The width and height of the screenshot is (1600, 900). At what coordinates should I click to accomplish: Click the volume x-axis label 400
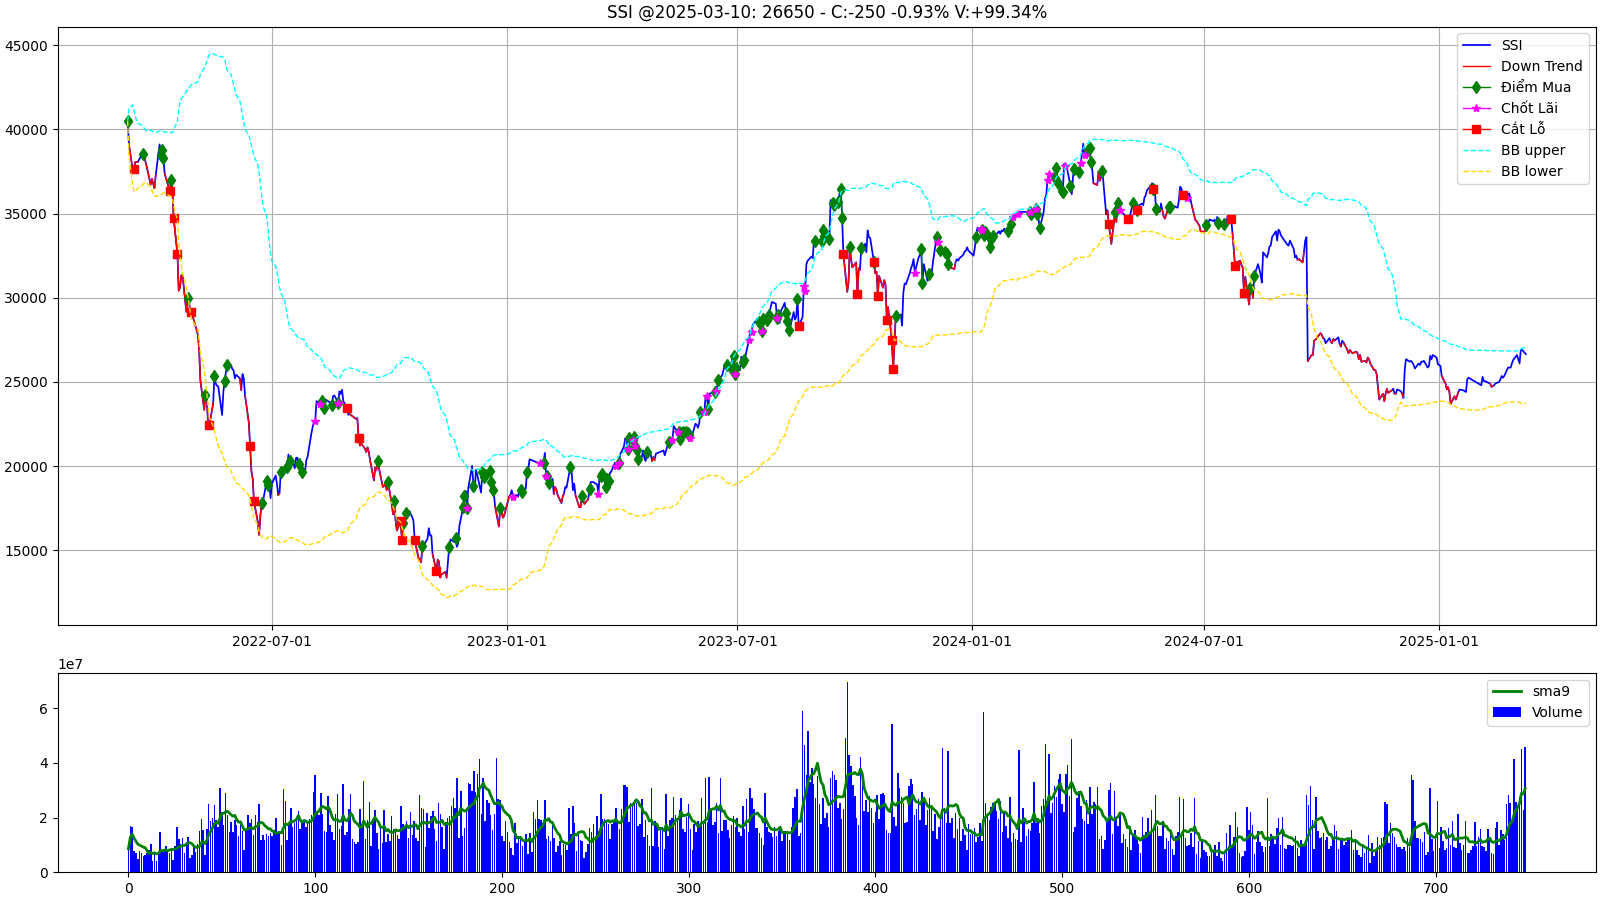(x=875, y=888)
